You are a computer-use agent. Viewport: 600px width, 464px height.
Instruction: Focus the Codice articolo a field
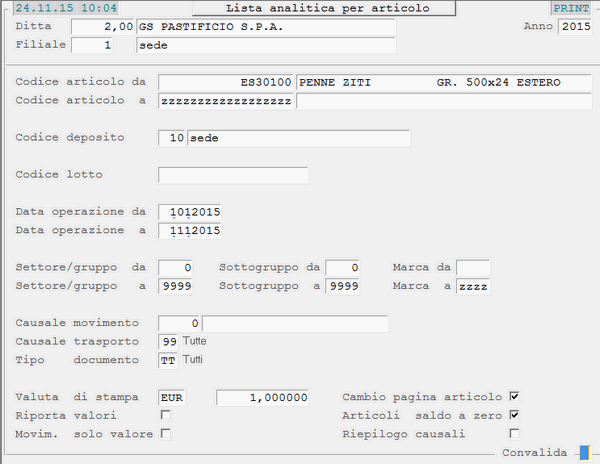(x=226, y=101)
